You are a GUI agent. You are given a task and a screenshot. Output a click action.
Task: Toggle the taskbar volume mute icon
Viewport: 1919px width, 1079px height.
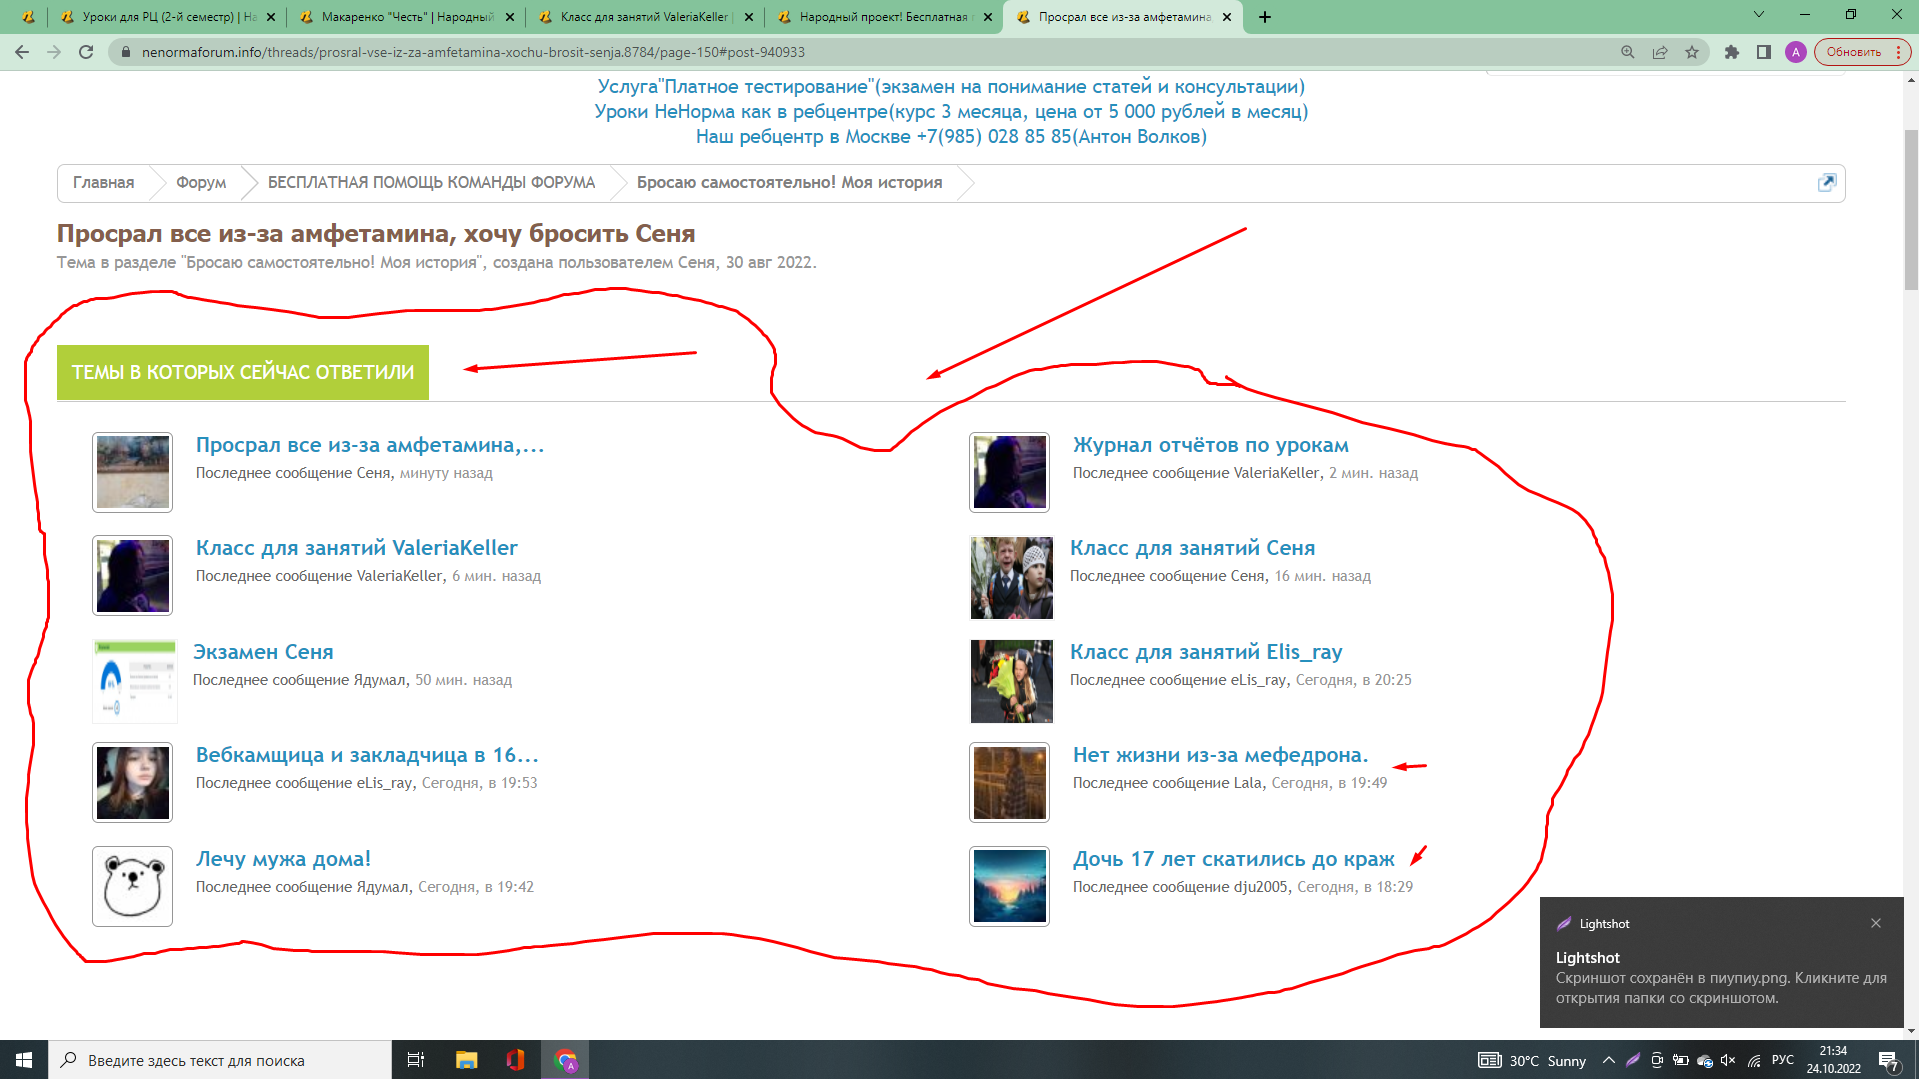tap(1728, 1060)
